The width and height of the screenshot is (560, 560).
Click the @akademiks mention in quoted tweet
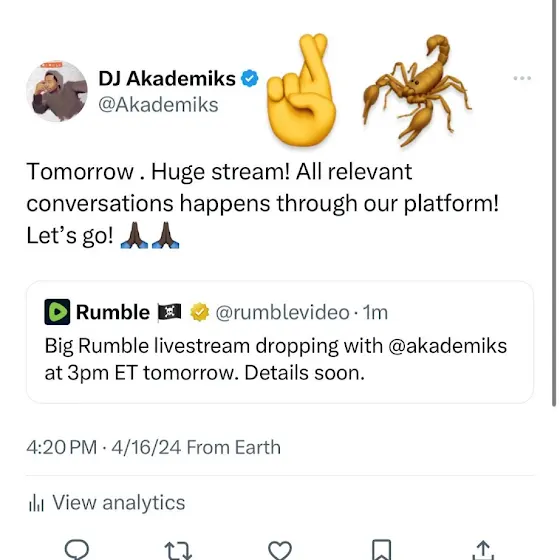(448, 346)
